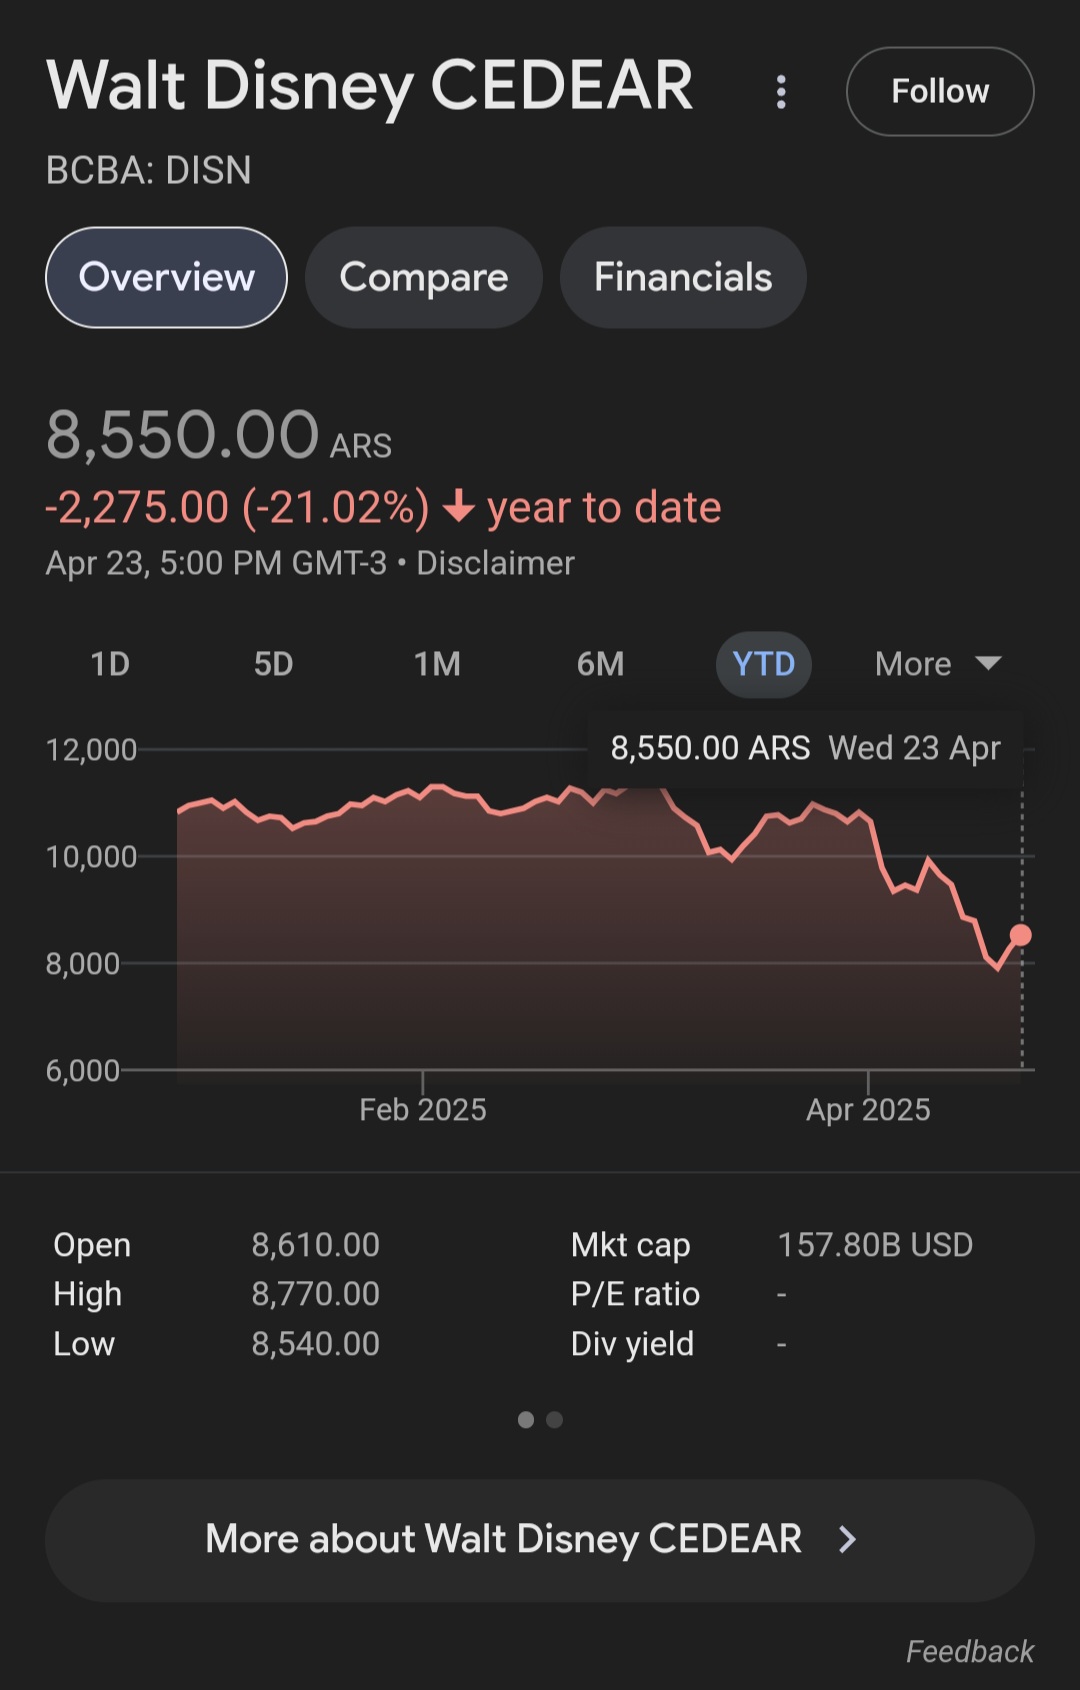Select the YTD chart range
Image resolution: width=1080 pixels, height=1690 pixels.
click(x=764, y=664)
